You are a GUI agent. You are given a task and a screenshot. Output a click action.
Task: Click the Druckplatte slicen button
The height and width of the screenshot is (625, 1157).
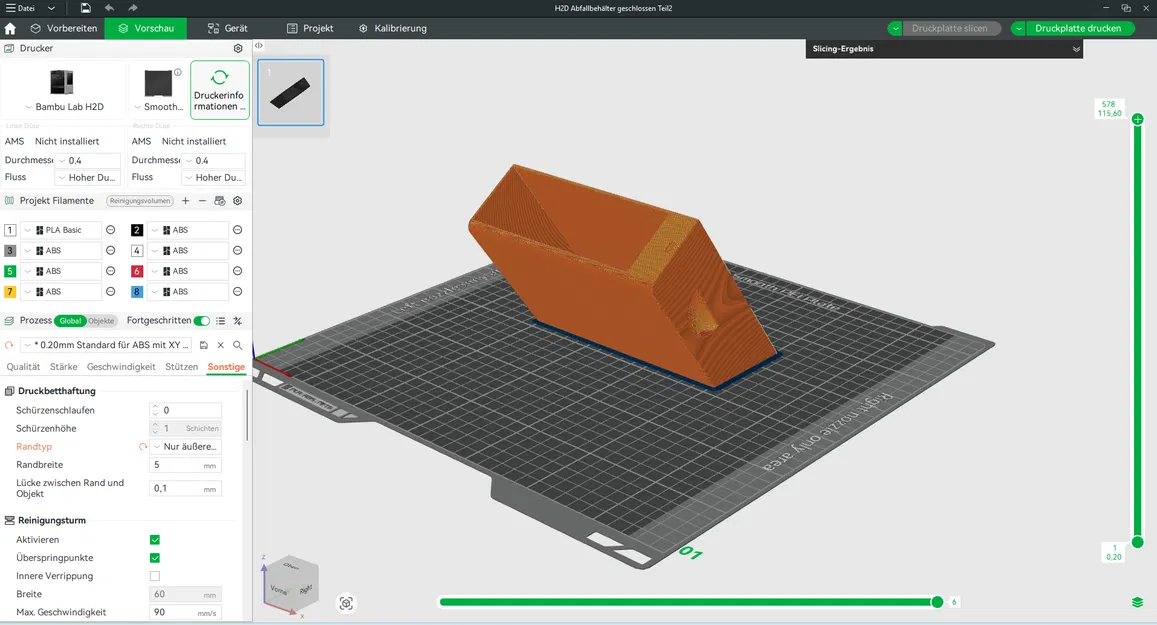[x=949, y=28]
